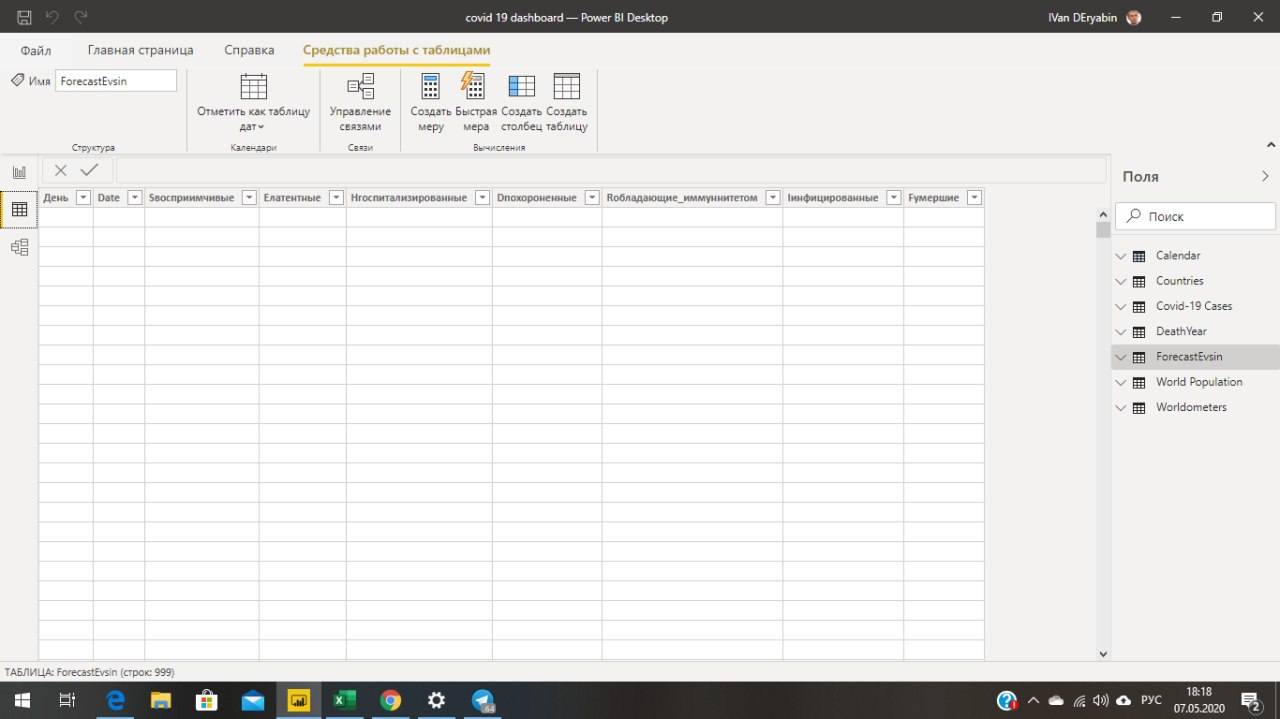Switch to Справка tab

click(x=249, y=50)
